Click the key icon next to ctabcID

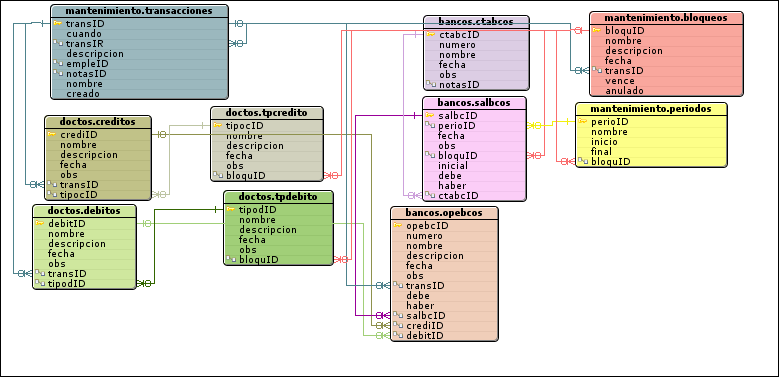[x=431, y=34]
